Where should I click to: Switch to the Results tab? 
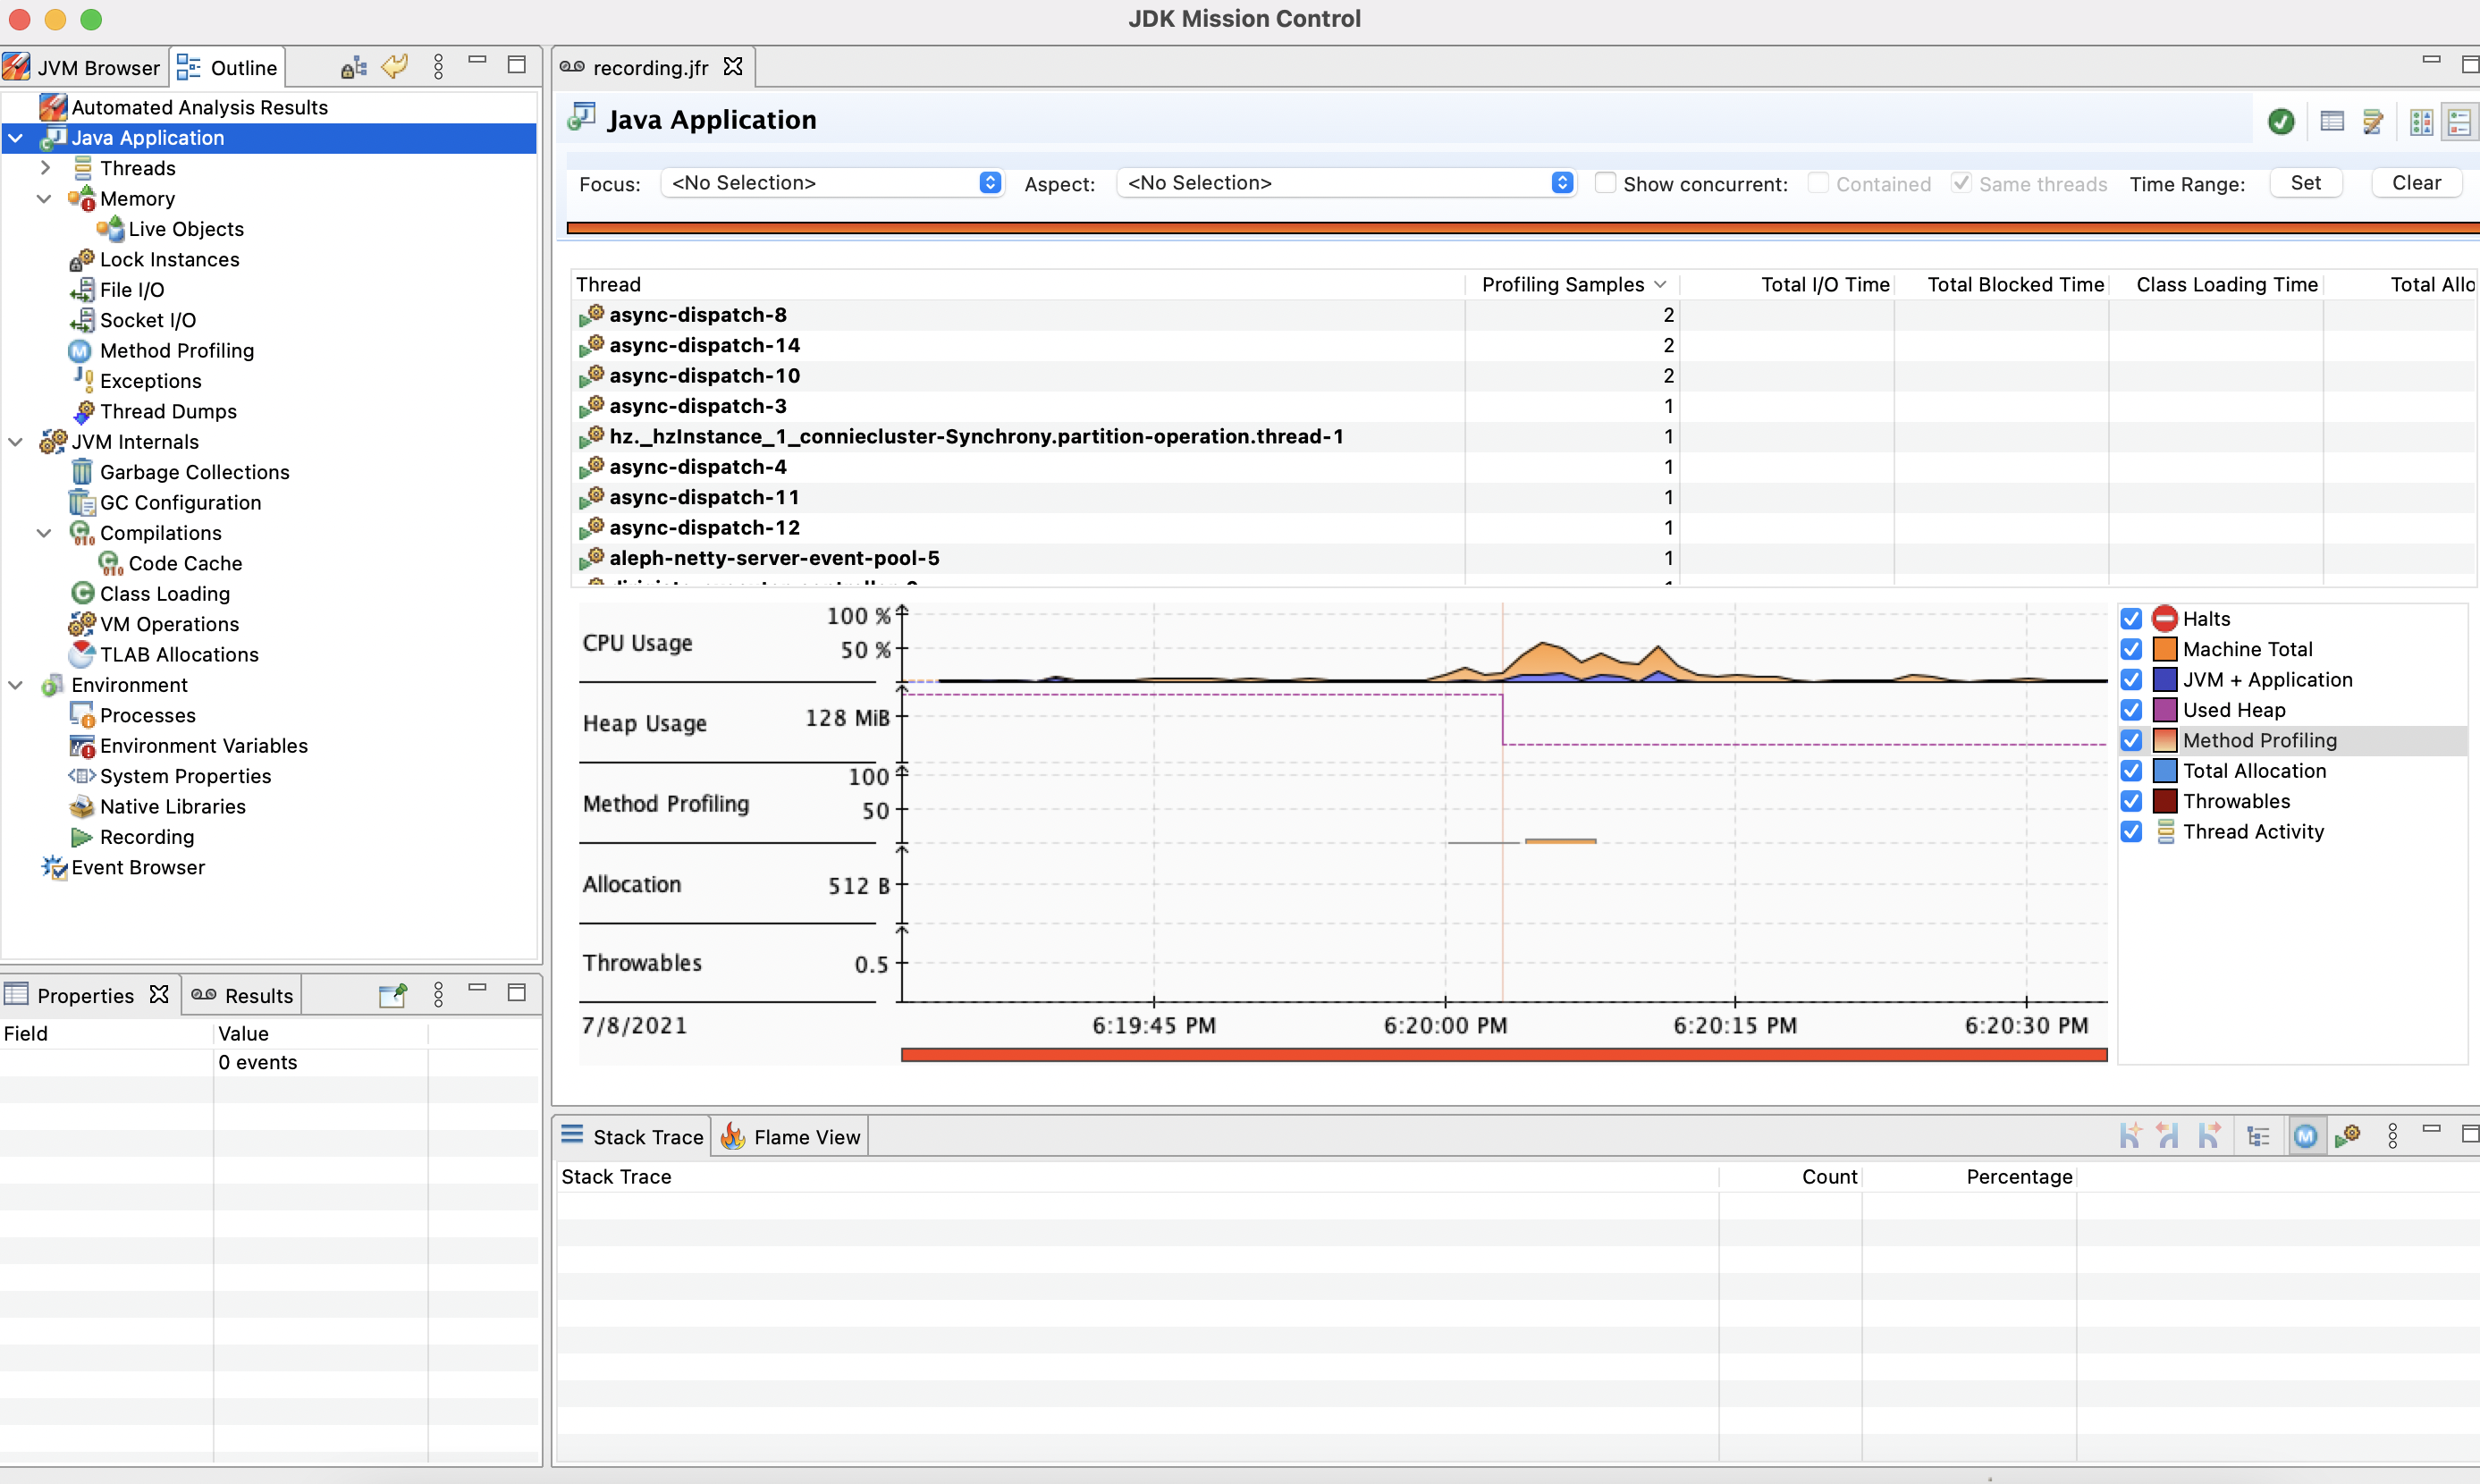pyautogui.click(x=243, y=996)
